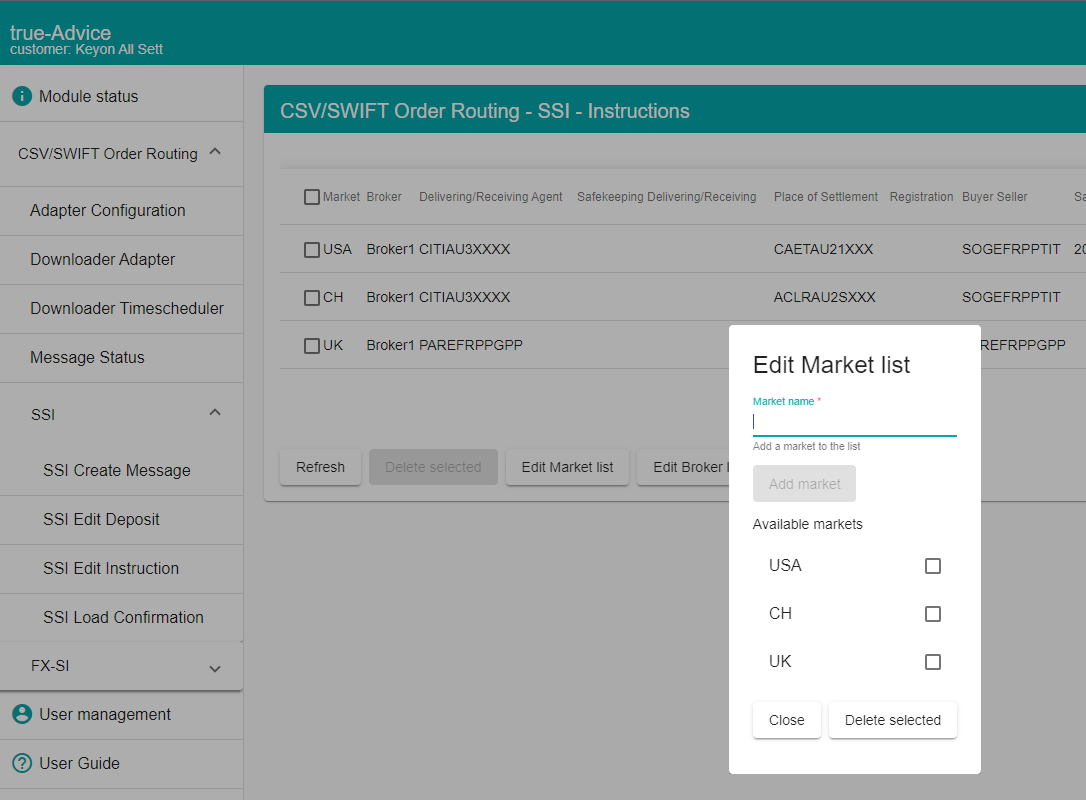
Task: Click the Buyer Seller column header
Action: pos(995,197)
